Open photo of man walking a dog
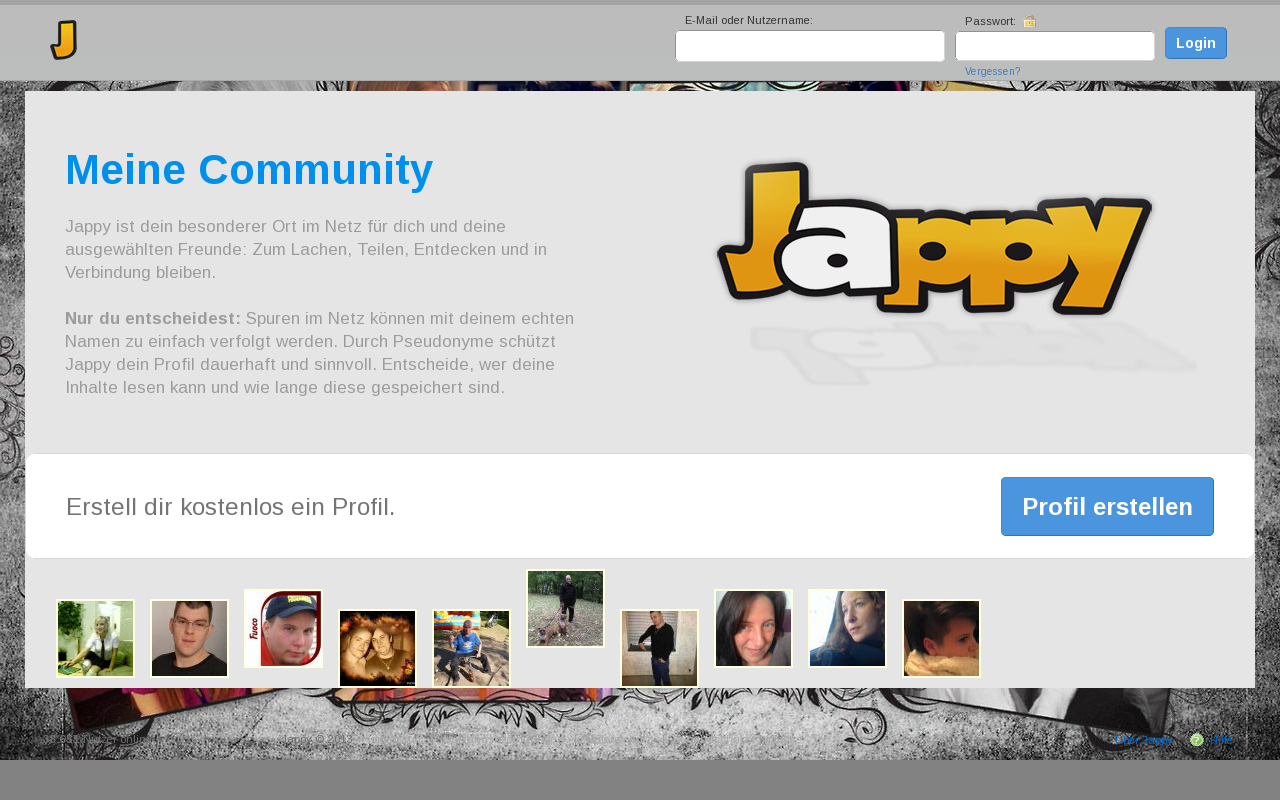Image resolution: width=1280 pixels, height=800 pixels. [565, 608]
